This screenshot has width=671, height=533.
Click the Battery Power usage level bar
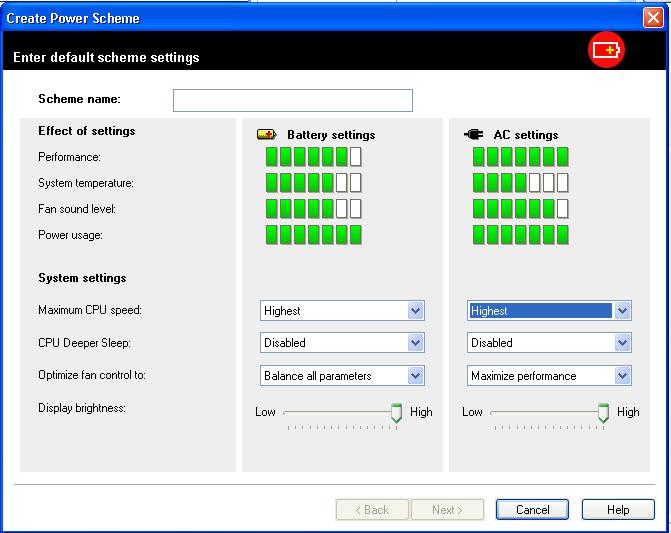pyautogui.click(x=313, y=235)
